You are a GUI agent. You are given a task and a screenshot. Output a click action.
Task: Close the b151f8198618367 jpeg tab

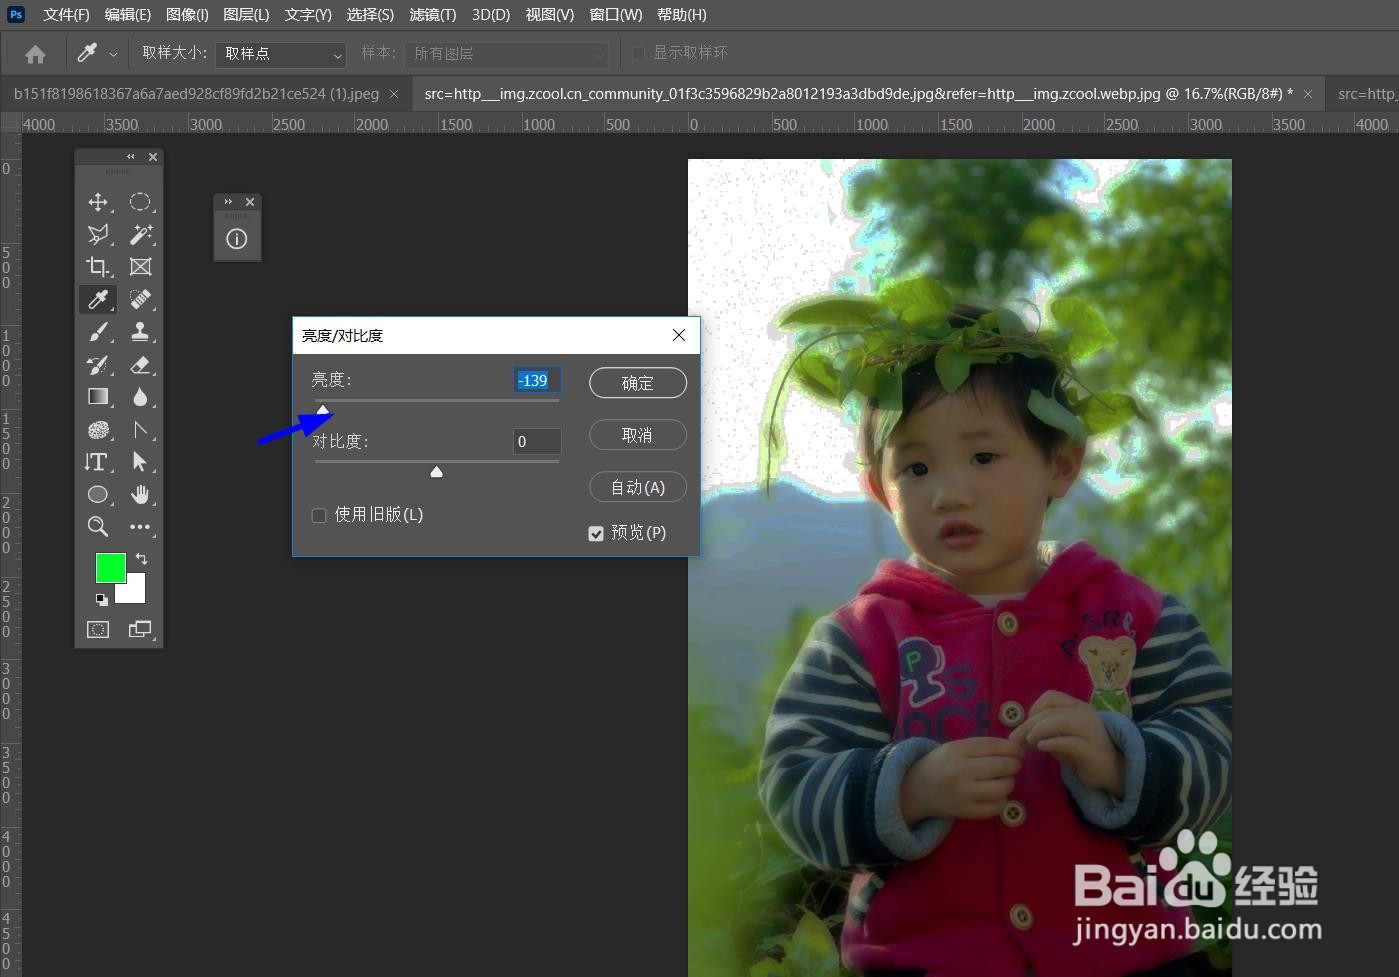[394, 94]
